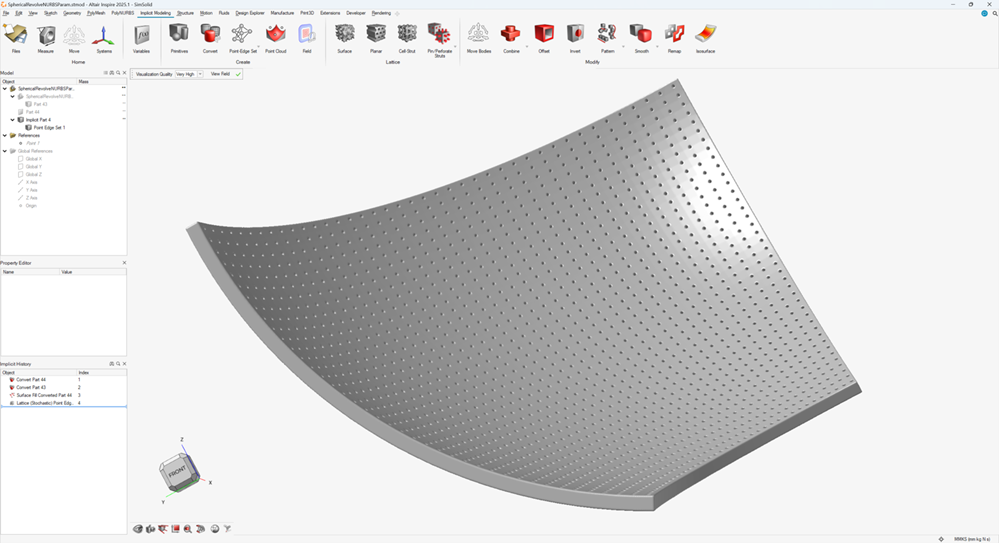Switch to the PolyNURBS ribbon tab

pyautogui.click(x=122, y=13)
